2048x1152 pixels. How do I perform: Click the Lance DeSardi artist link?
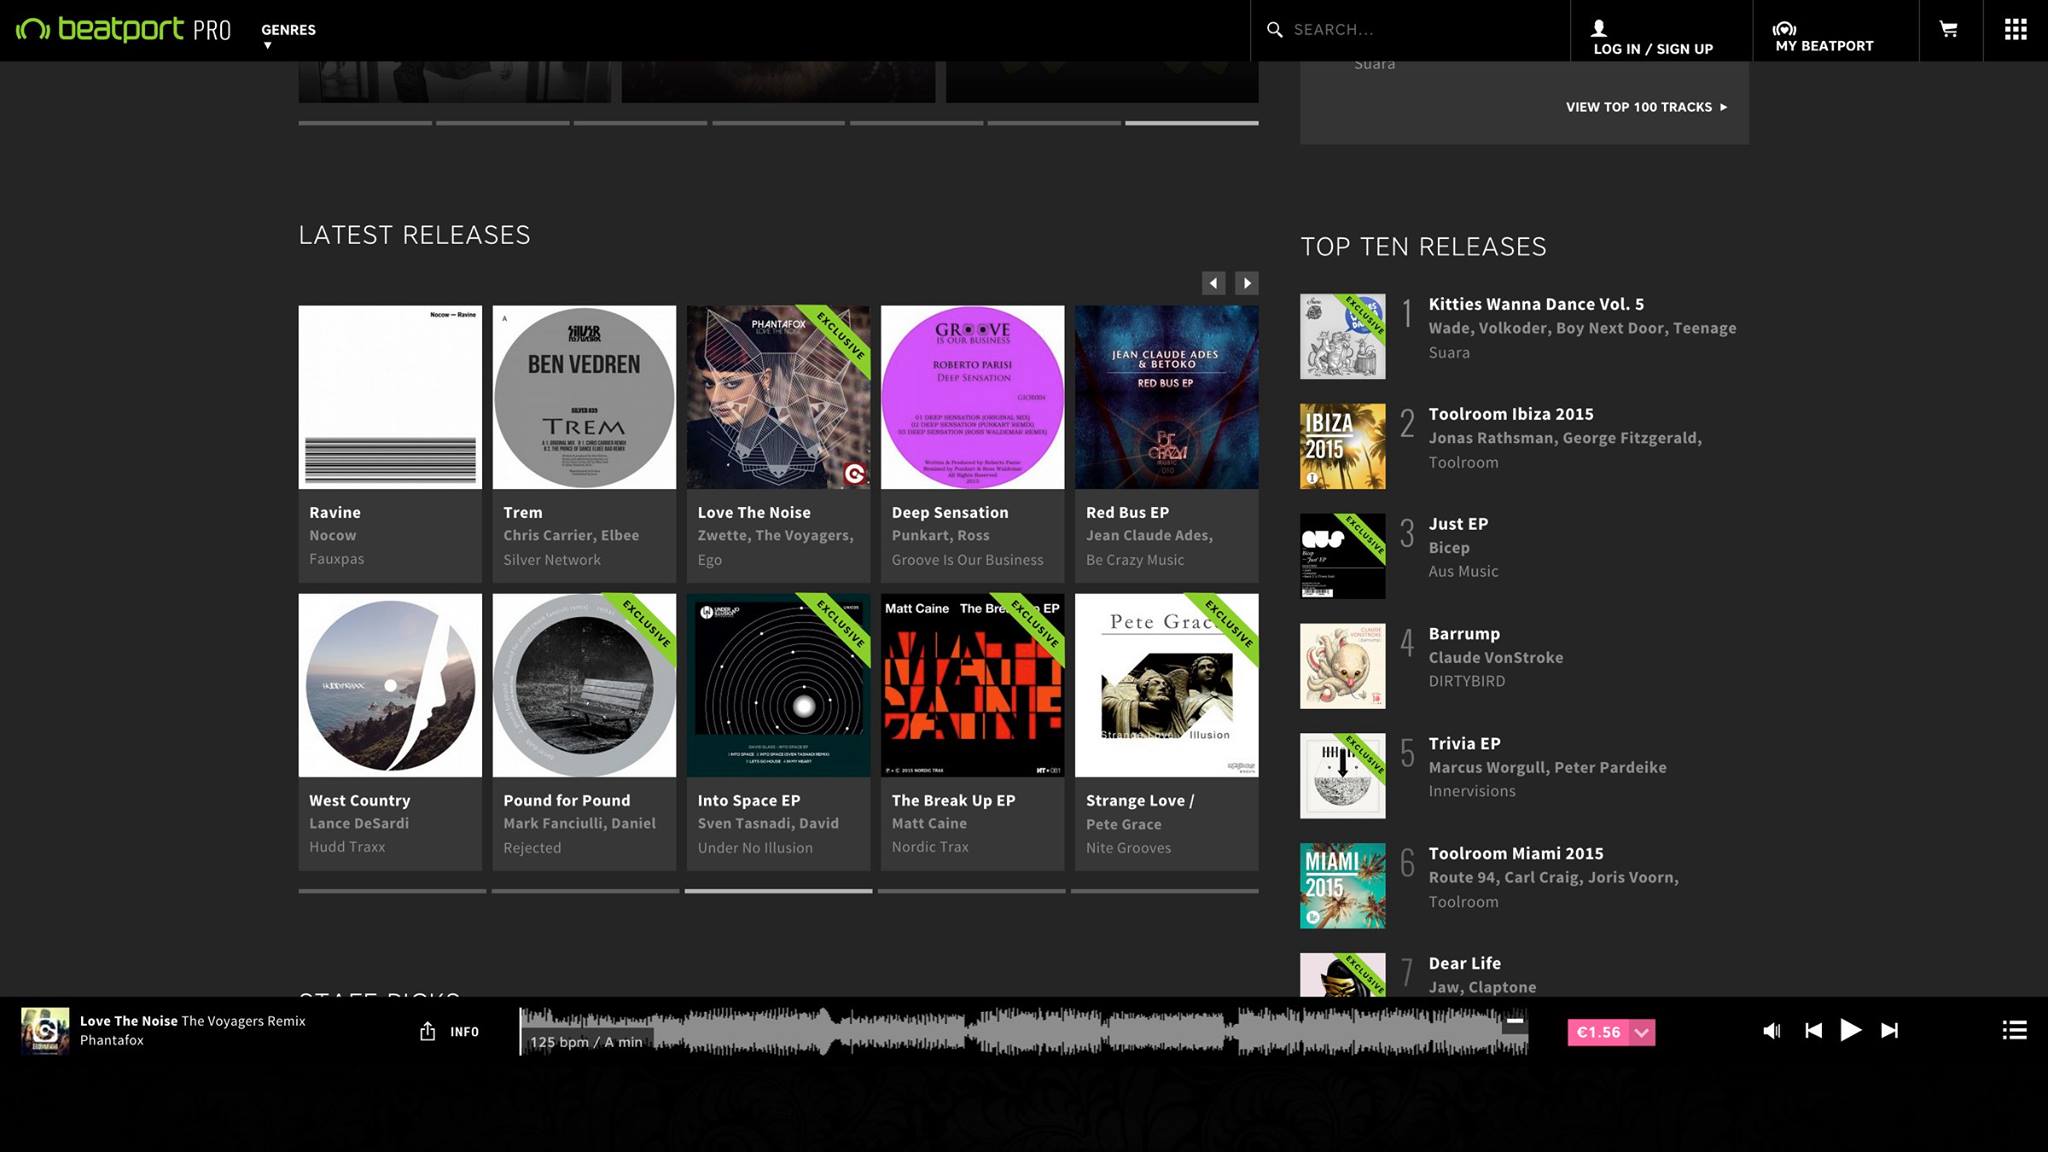tap(359, 823)
